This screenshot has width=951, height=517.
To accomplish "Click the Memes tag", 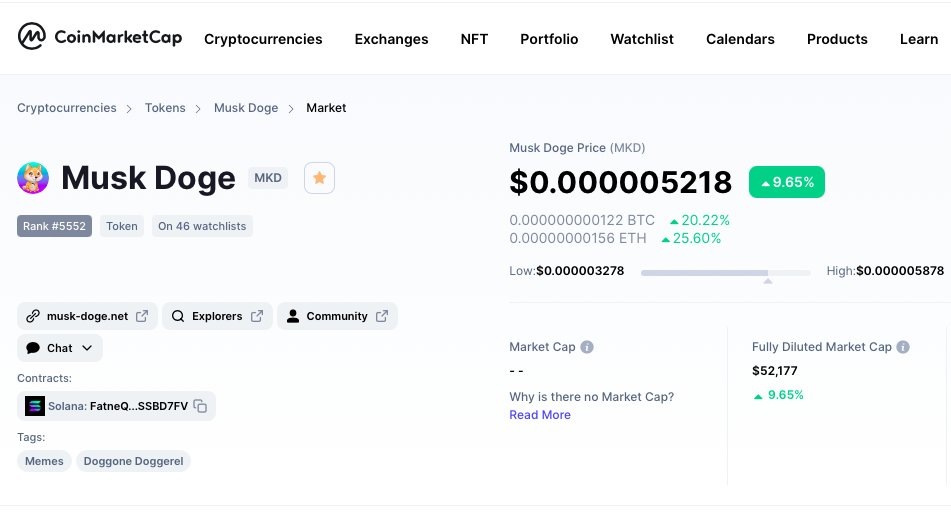I will coord(44,461).
